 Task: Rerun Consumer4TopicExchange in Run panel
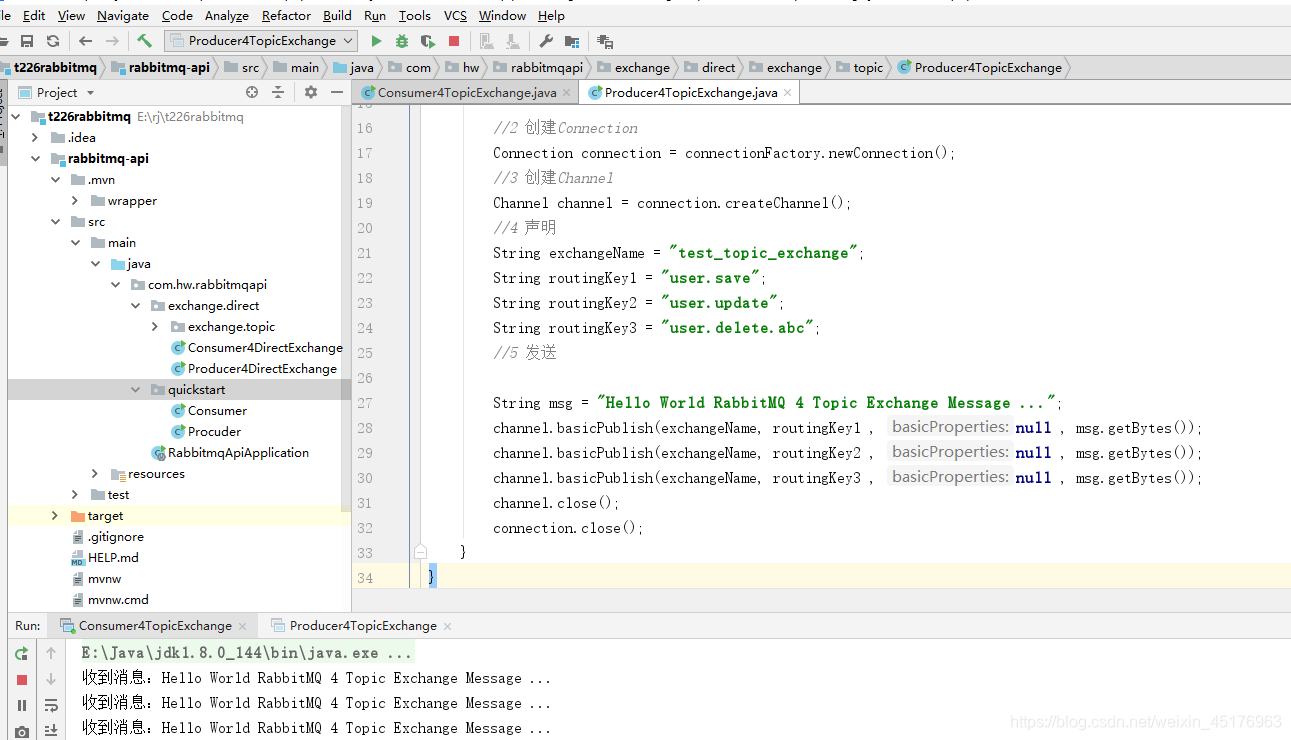(x=21, y=654)
